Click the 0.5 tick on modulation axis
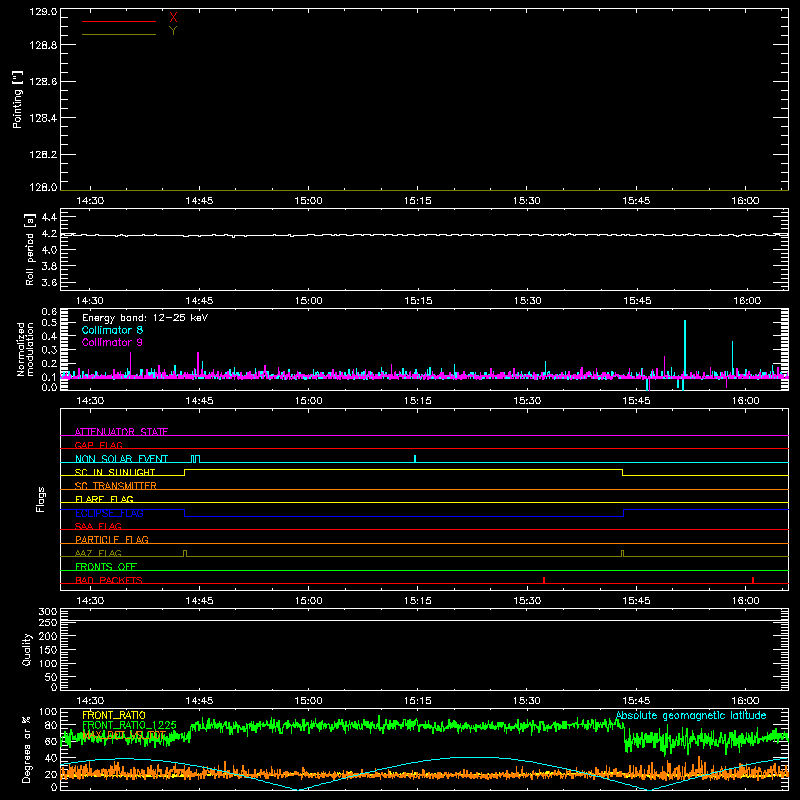800x800 pixels. click(49, 322)
